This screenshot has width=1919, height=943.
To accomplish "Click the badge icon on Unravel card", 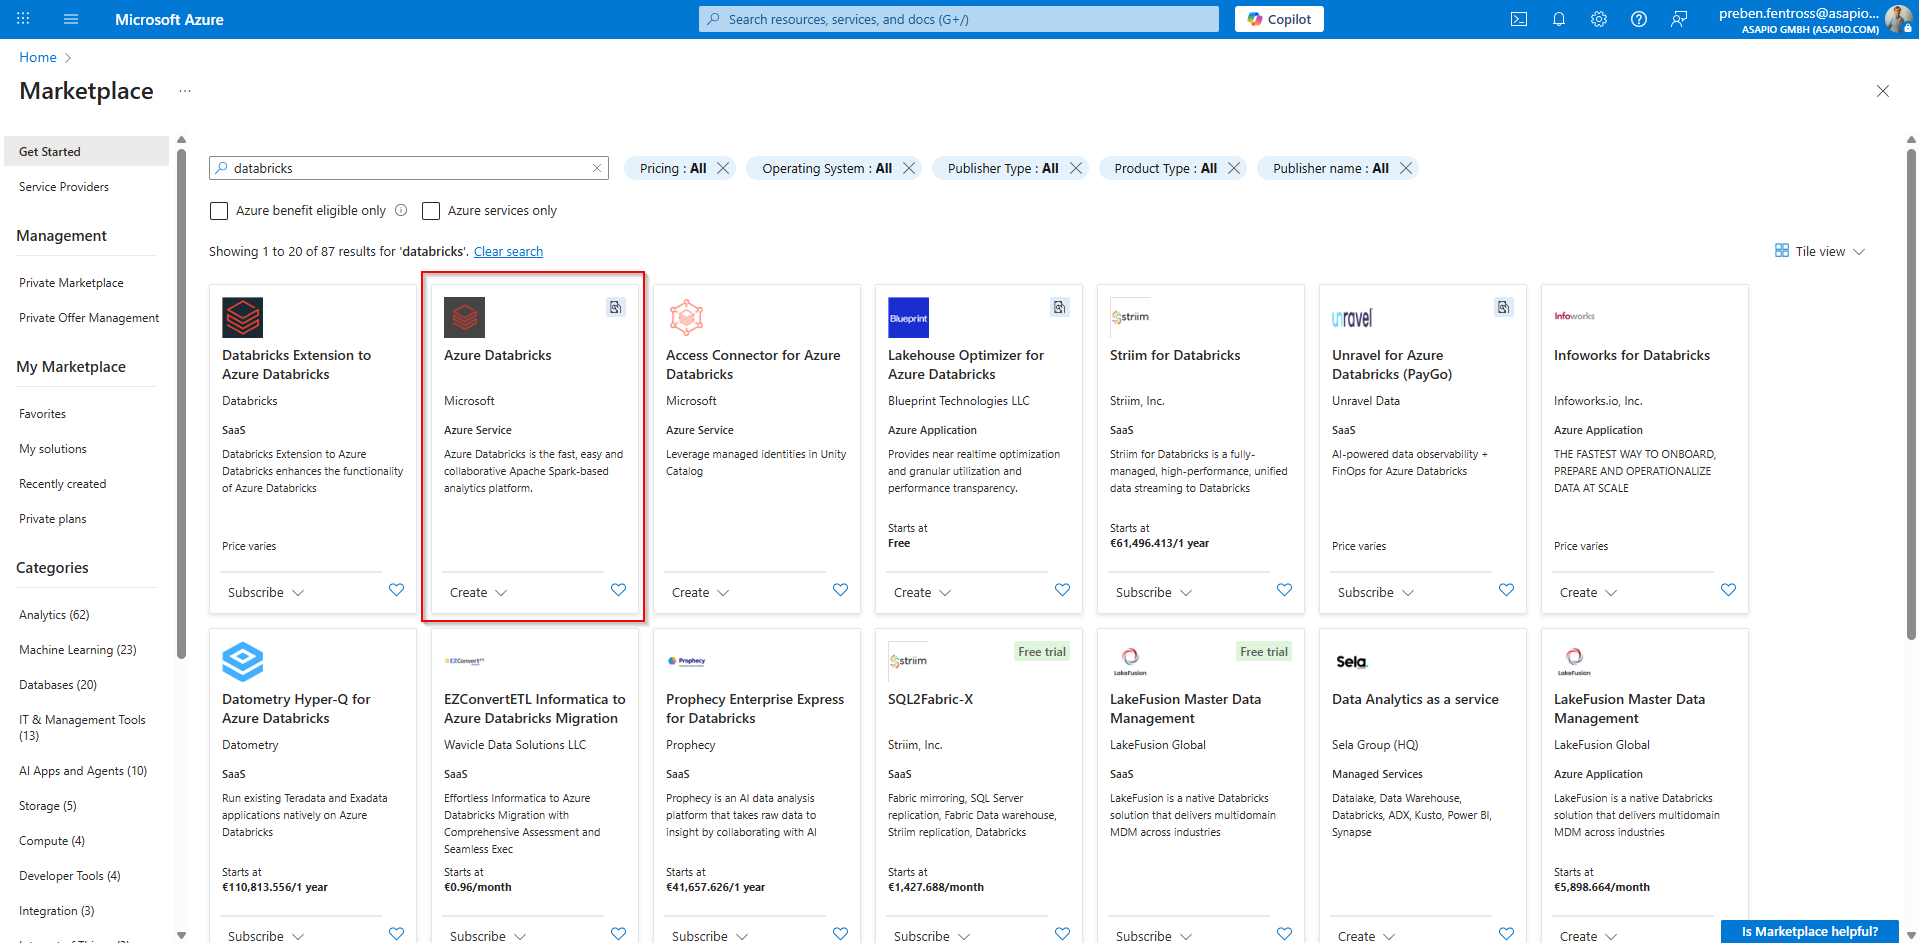I will click(1504, 307).
